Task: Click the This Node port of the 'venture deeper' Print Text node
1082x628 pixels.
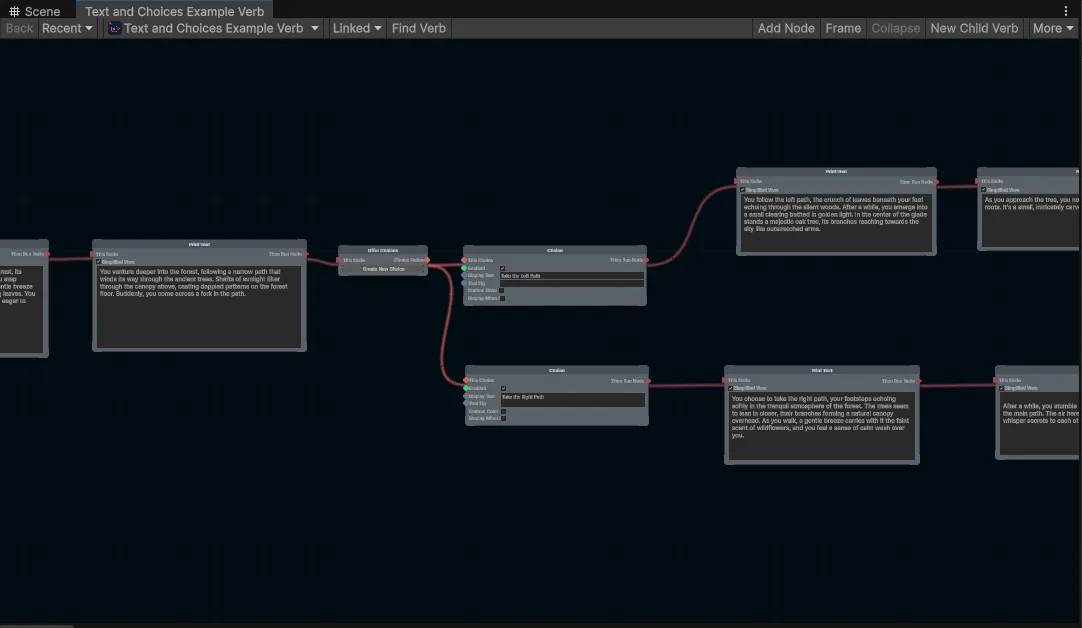Action: click(x=92, y=254)
